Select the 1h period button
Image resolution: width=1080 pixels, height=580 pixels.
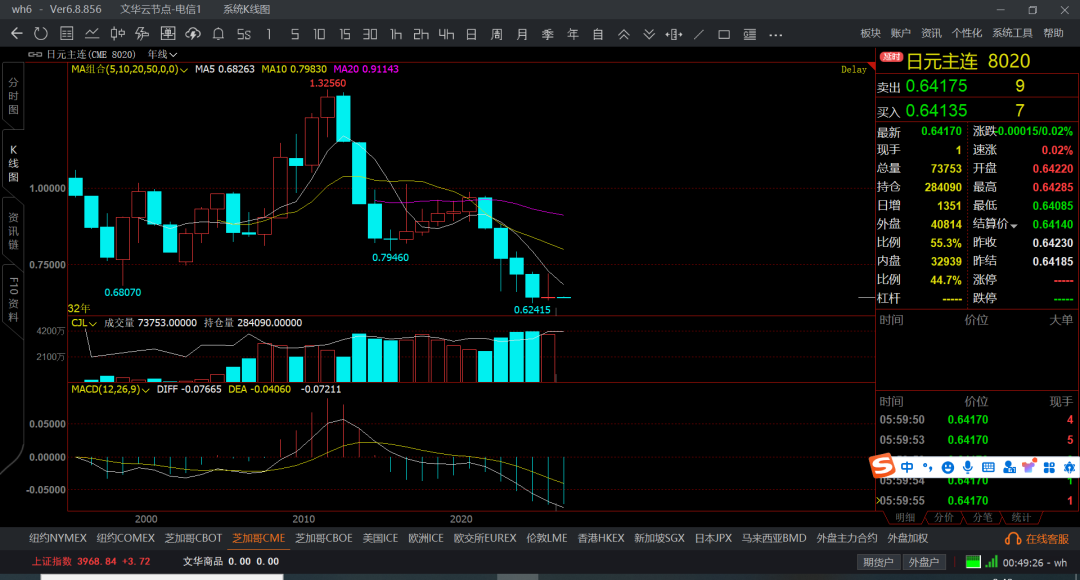[396, 34]
